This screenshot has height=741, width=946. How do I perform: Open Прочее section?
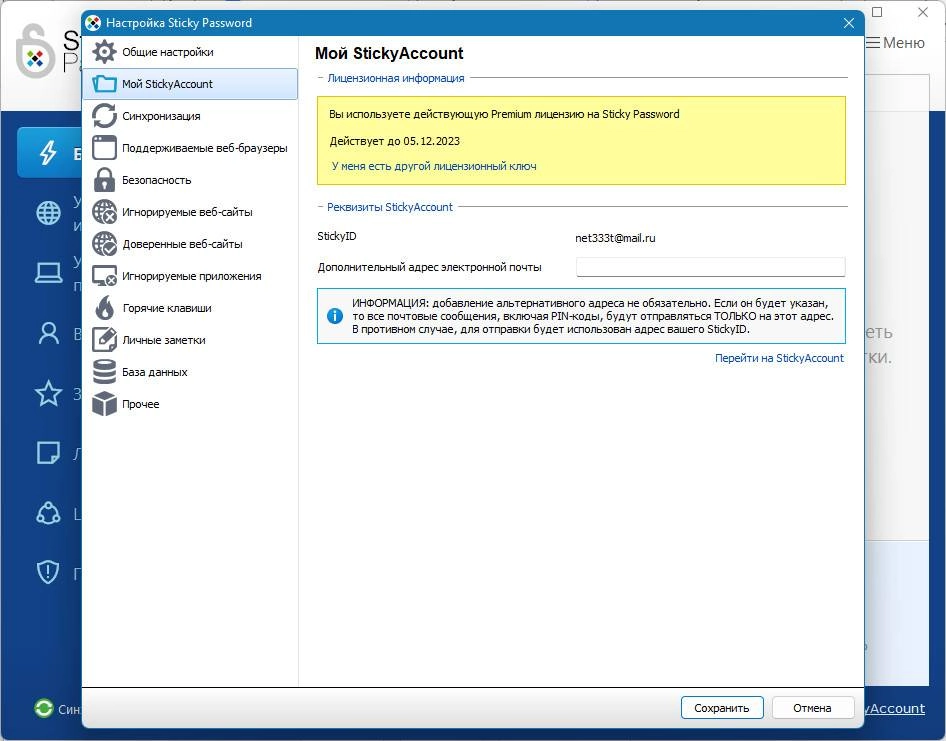190,404
